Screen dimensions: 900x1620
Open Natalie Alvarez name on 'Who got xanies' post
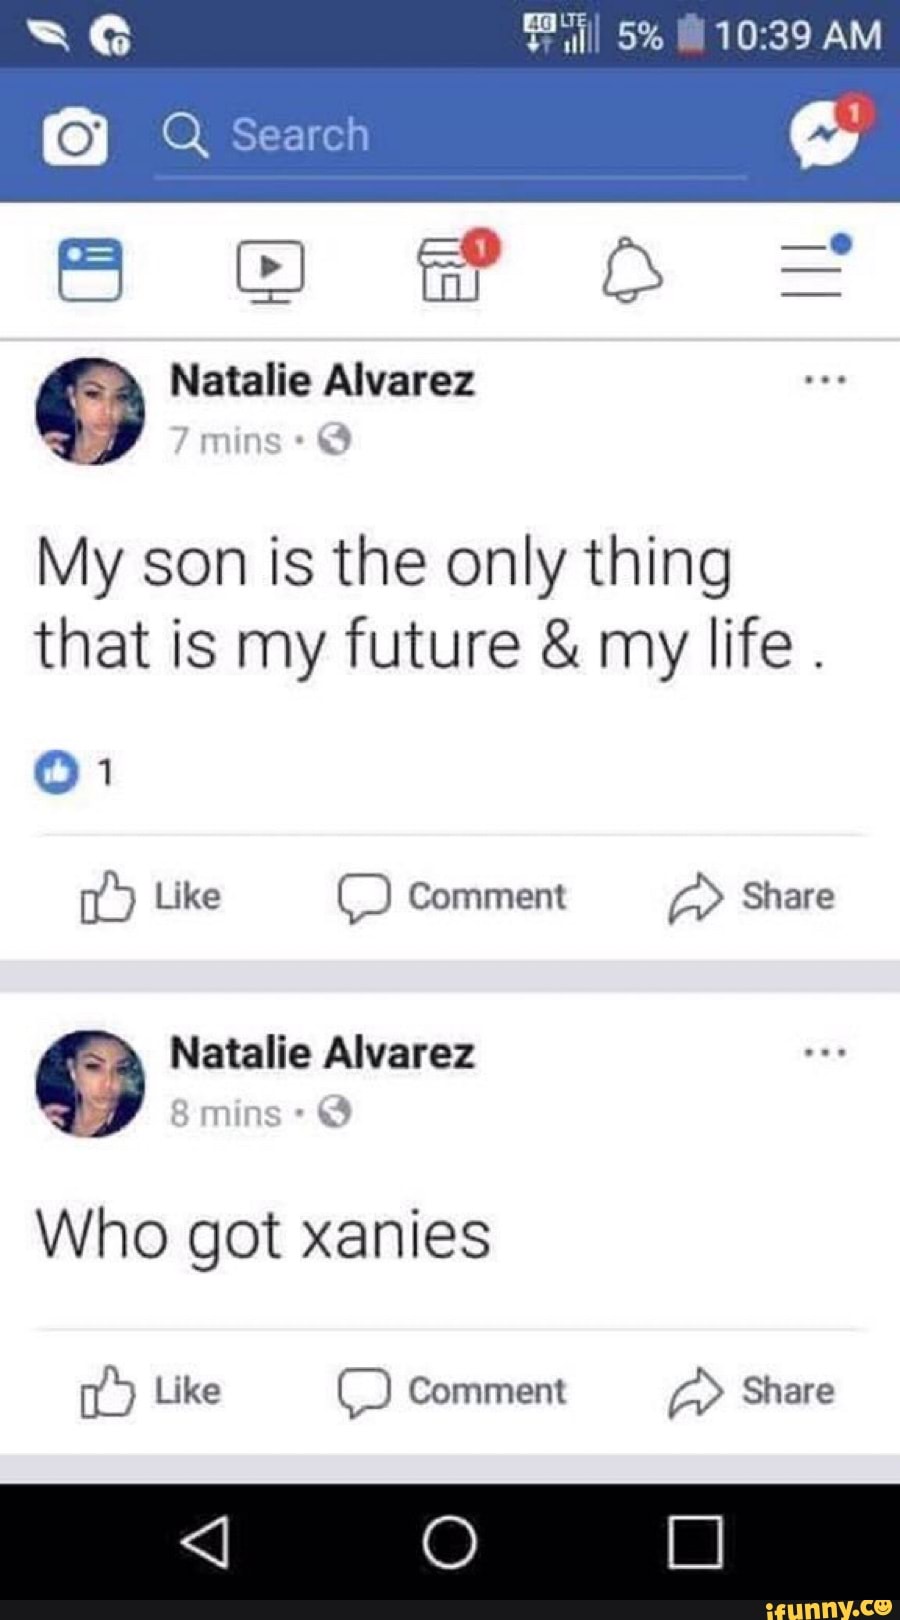point(322,1053)
